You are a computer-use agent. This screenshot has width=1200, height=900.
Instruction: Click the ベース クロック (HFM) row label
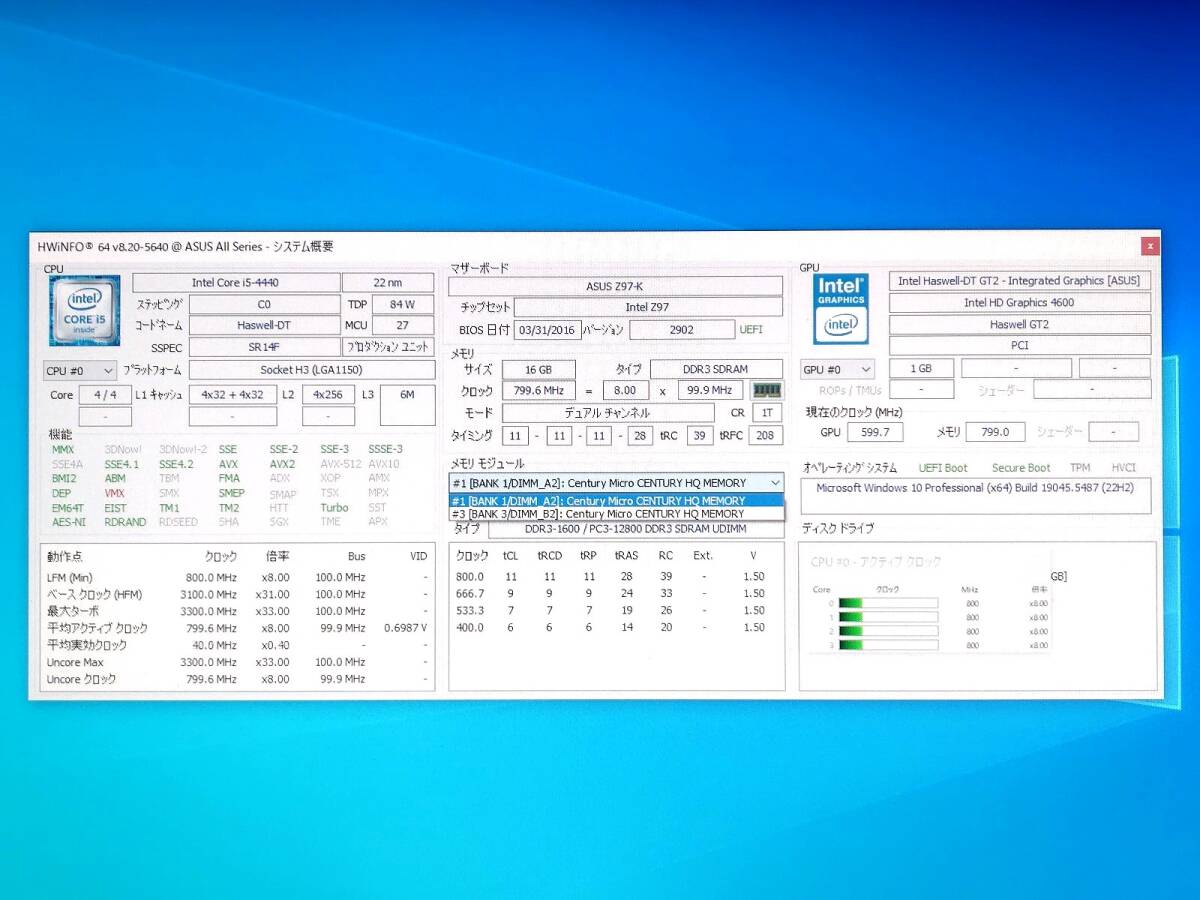(94, 594)
